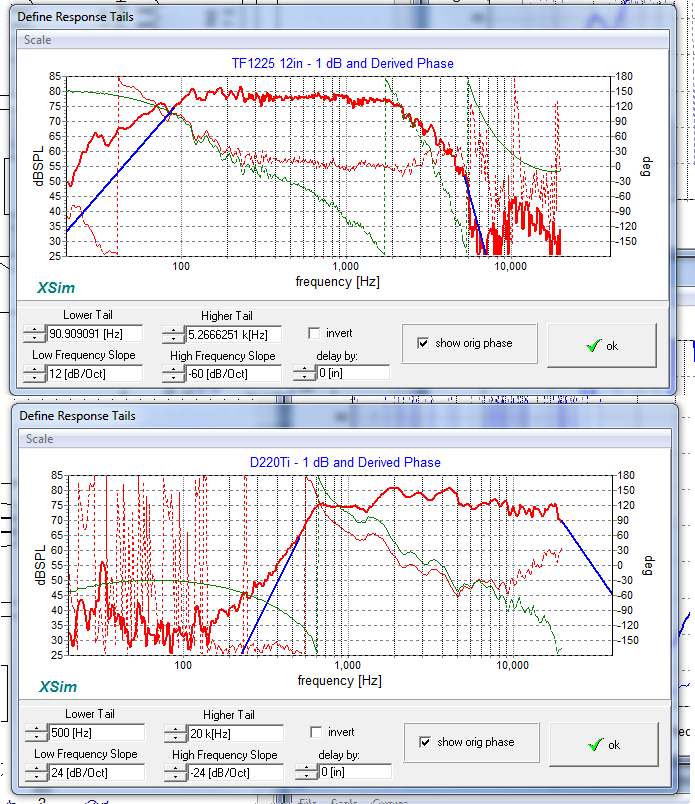Adjust stepper beside 12 dB/Oct slope
Screen dimensions: 695x804
click(x=34, y=374)
